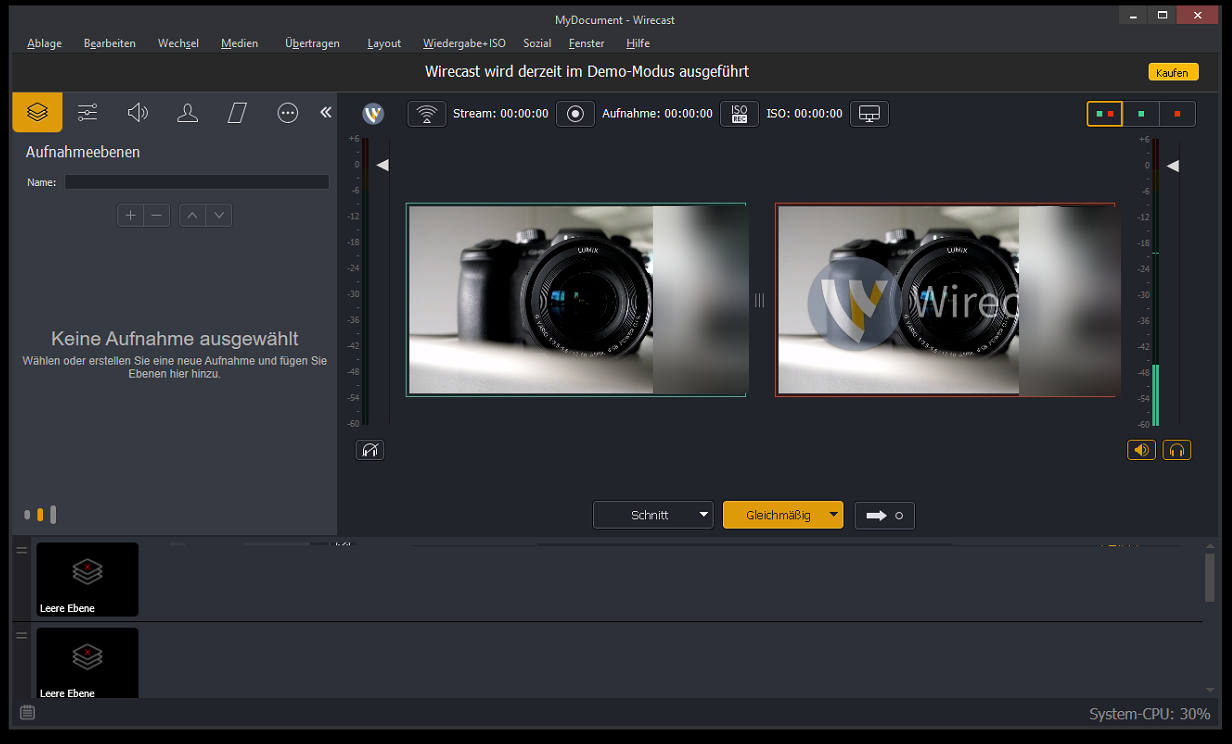Click the splitter handle between preview panes
The height and width of the screenshot is (744, 1232).
click(x=760, y=300)
